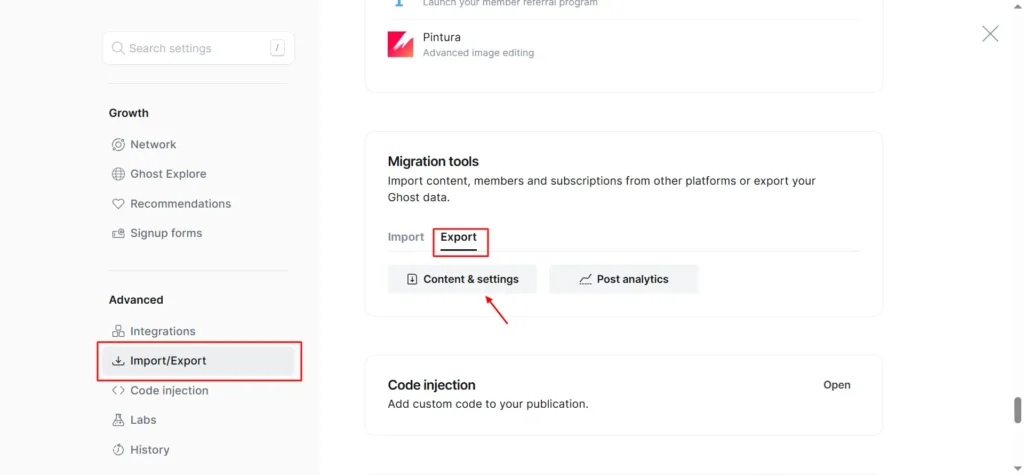This screenshot has width=1024, height=475.
Task: Click the Post analytics export button
Action: click(623, 279)
